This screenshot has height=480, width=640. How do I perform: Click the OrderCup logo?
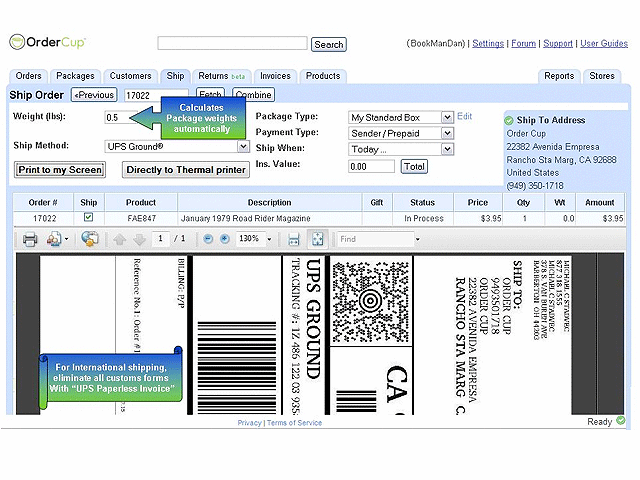[47, 42]
